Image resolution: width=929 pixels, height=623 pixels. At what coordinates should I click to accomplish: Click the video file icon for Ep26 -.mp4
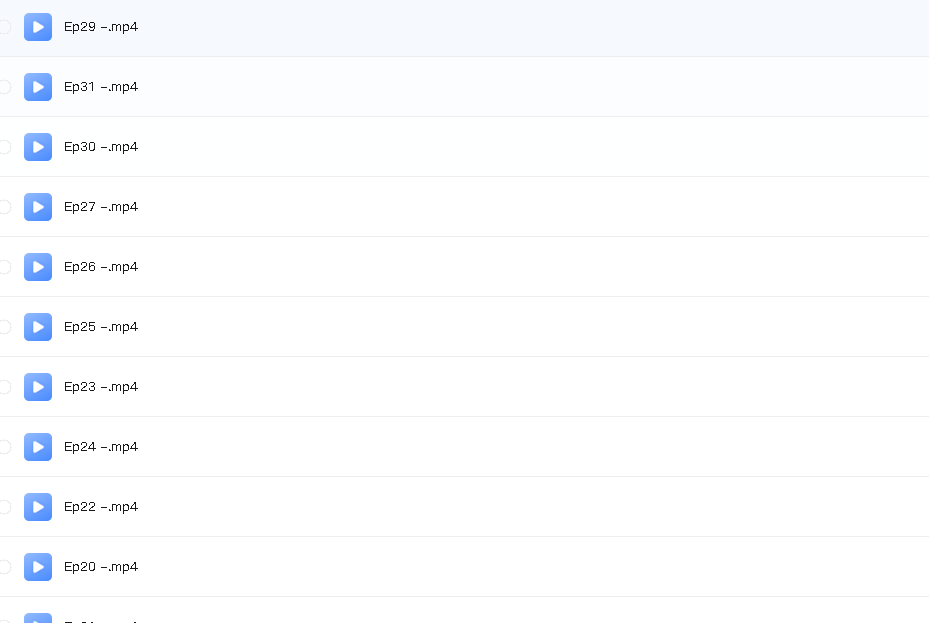point(38,267)
